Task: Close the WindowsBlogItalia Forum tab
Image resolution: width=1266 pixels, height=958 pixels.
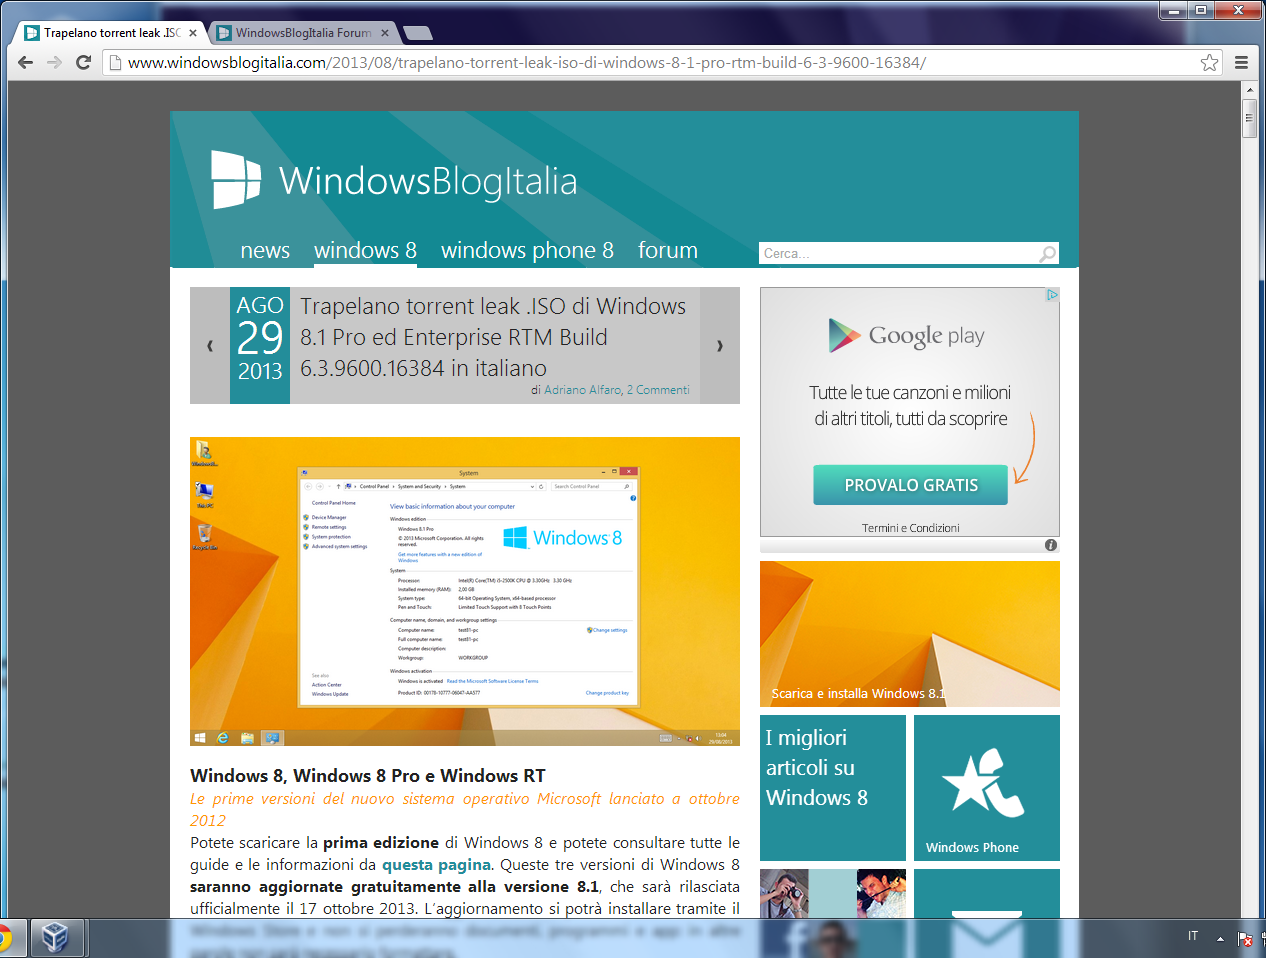Action: (x=385, y=33)
